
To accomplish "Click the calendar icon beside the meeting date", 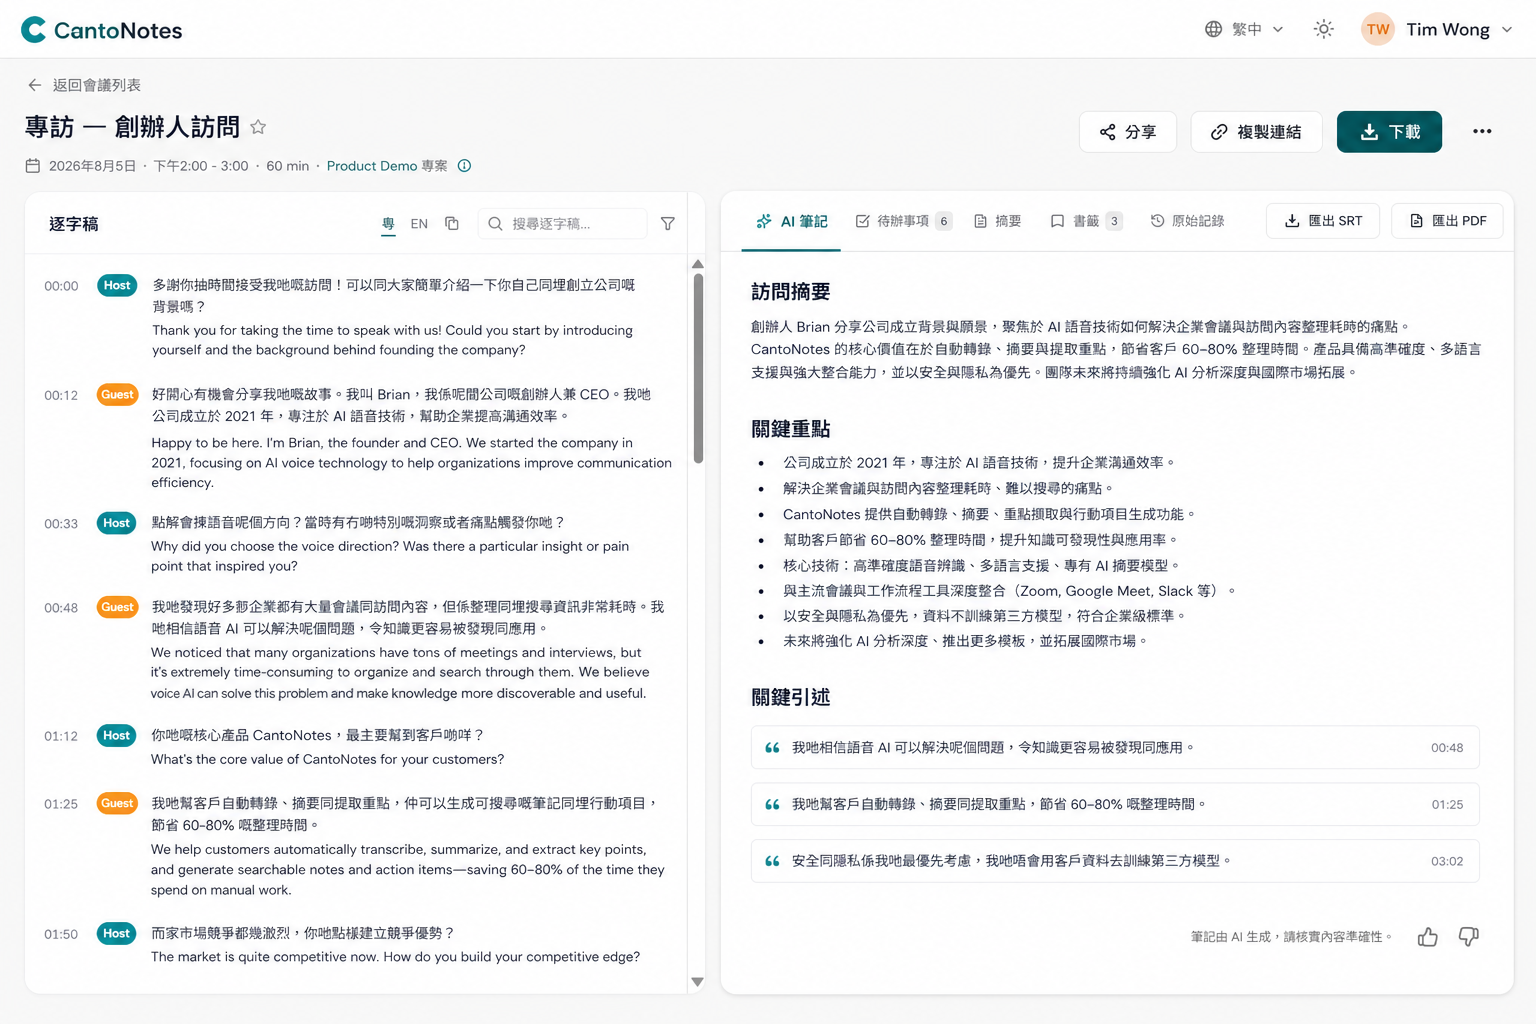I will (x=33, y=166).
